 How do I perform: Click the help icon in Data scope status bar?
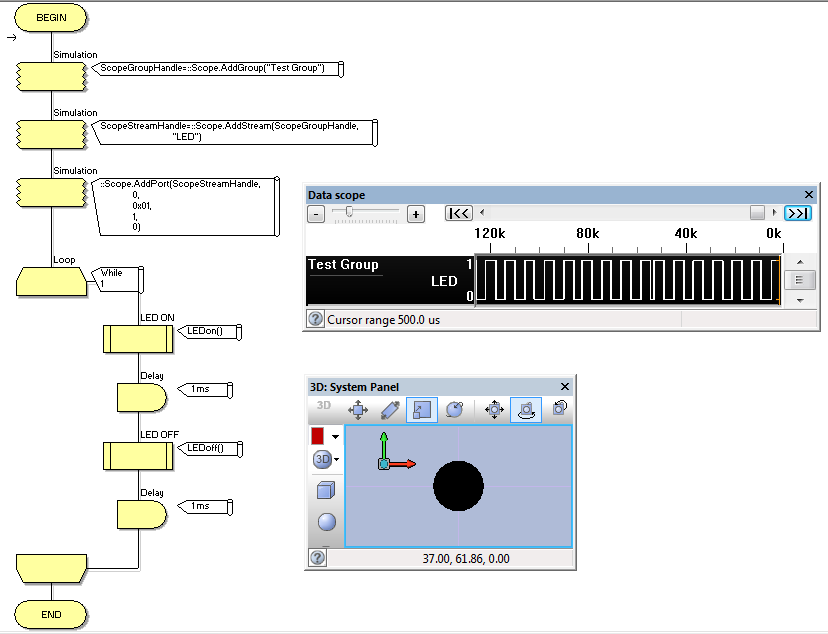pos(315,319)
